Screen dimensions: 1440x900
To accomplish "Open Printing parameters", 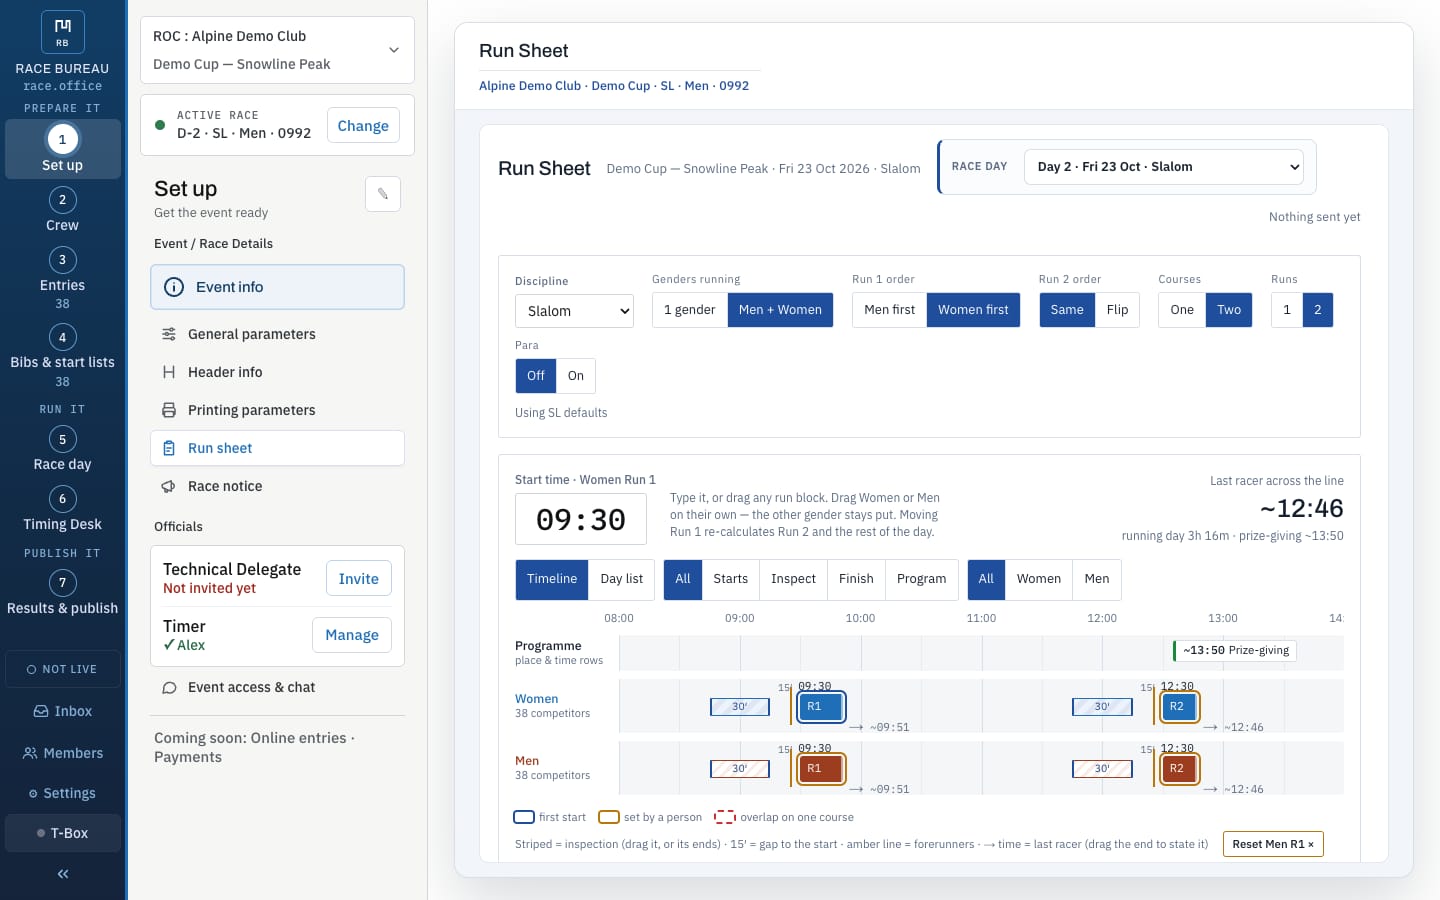I will (277, 410).
